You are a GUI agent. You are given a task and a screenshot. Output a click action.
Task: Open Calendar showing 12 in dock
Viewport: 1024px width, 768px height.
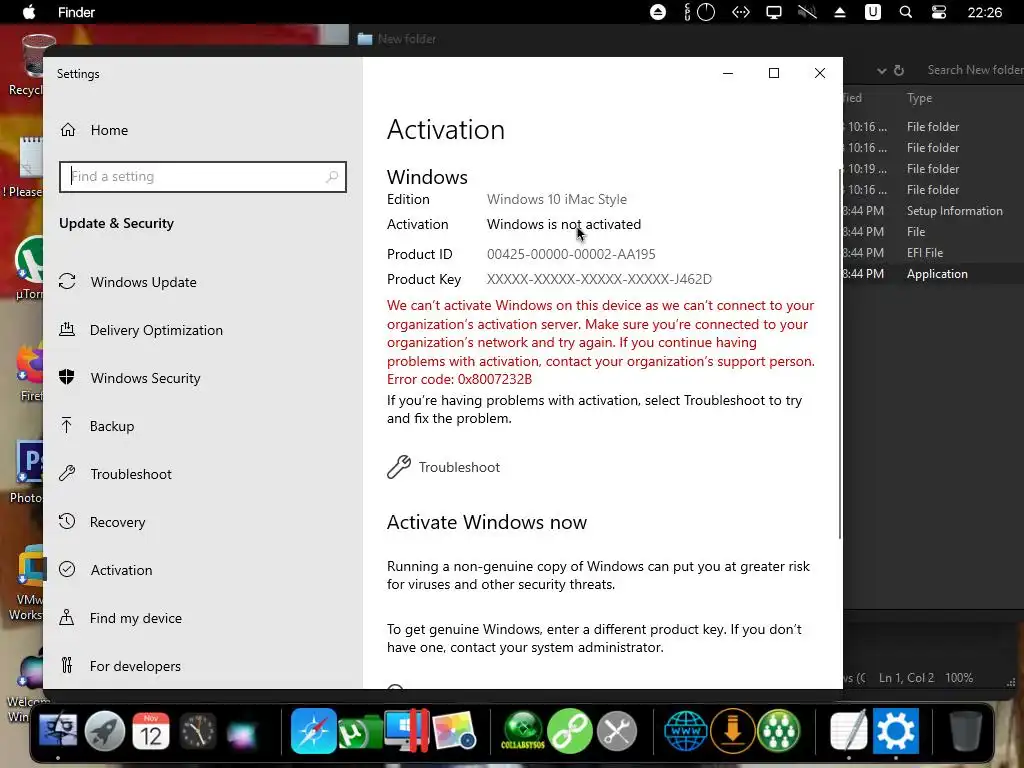151,730
